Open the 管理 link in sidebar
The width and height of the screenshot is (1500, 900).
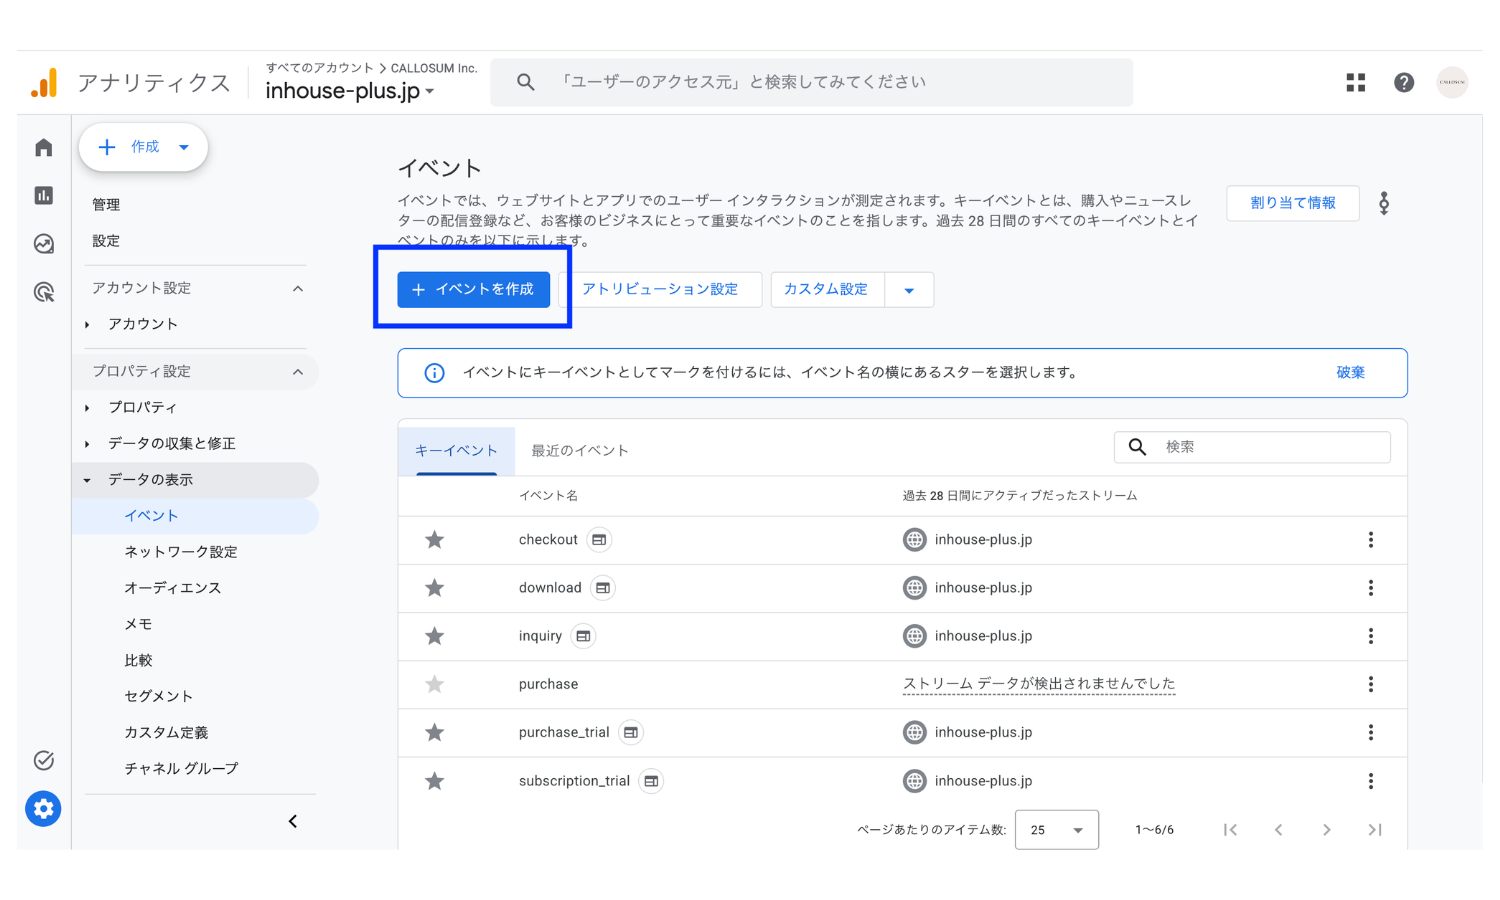pos(106,205)
